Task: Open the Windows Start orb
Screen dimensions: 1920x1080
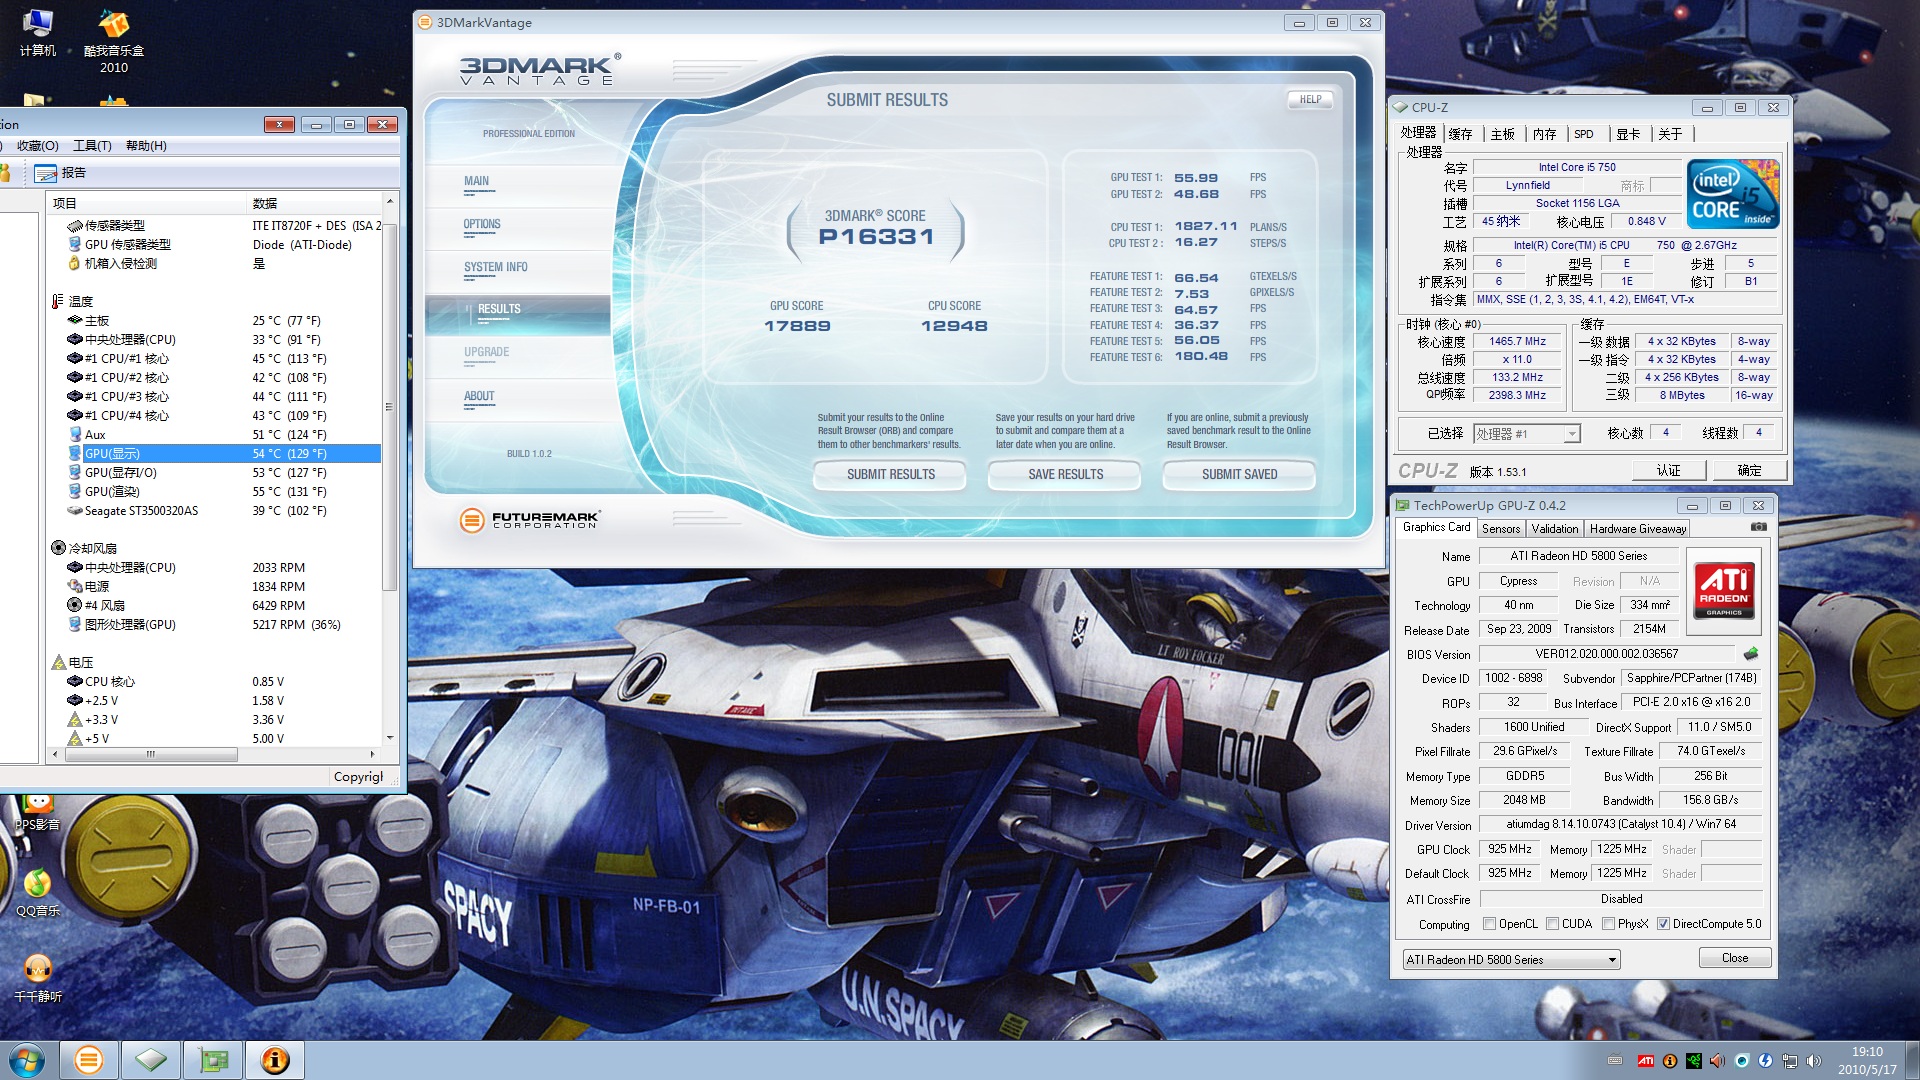Action: [27, 1060]
